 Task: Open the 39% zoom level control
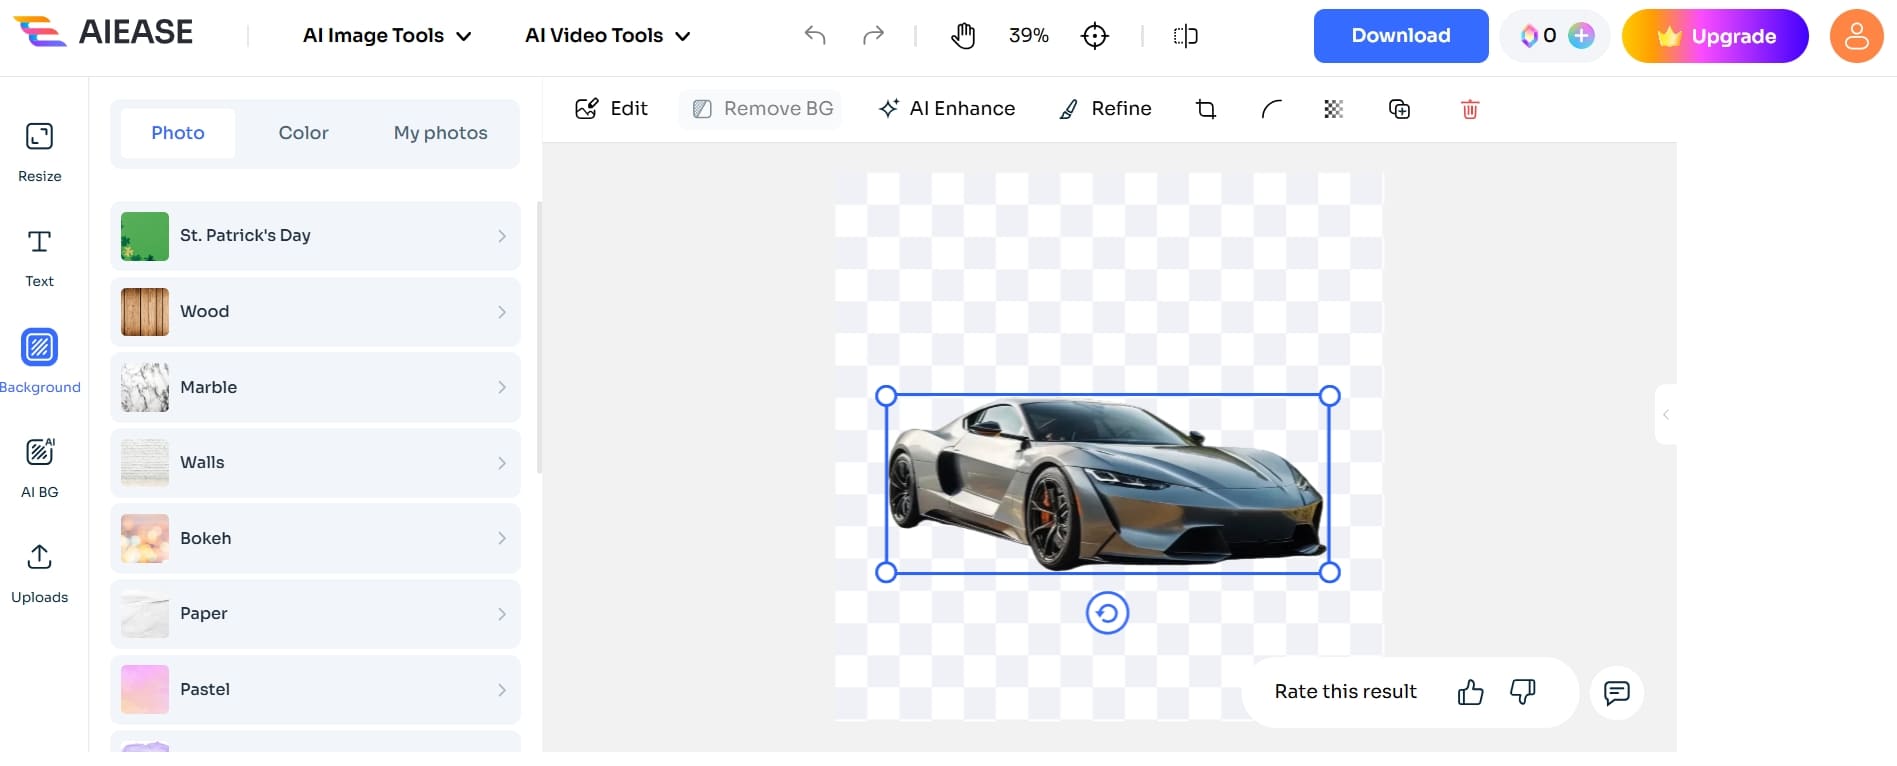pos(1029,36)
